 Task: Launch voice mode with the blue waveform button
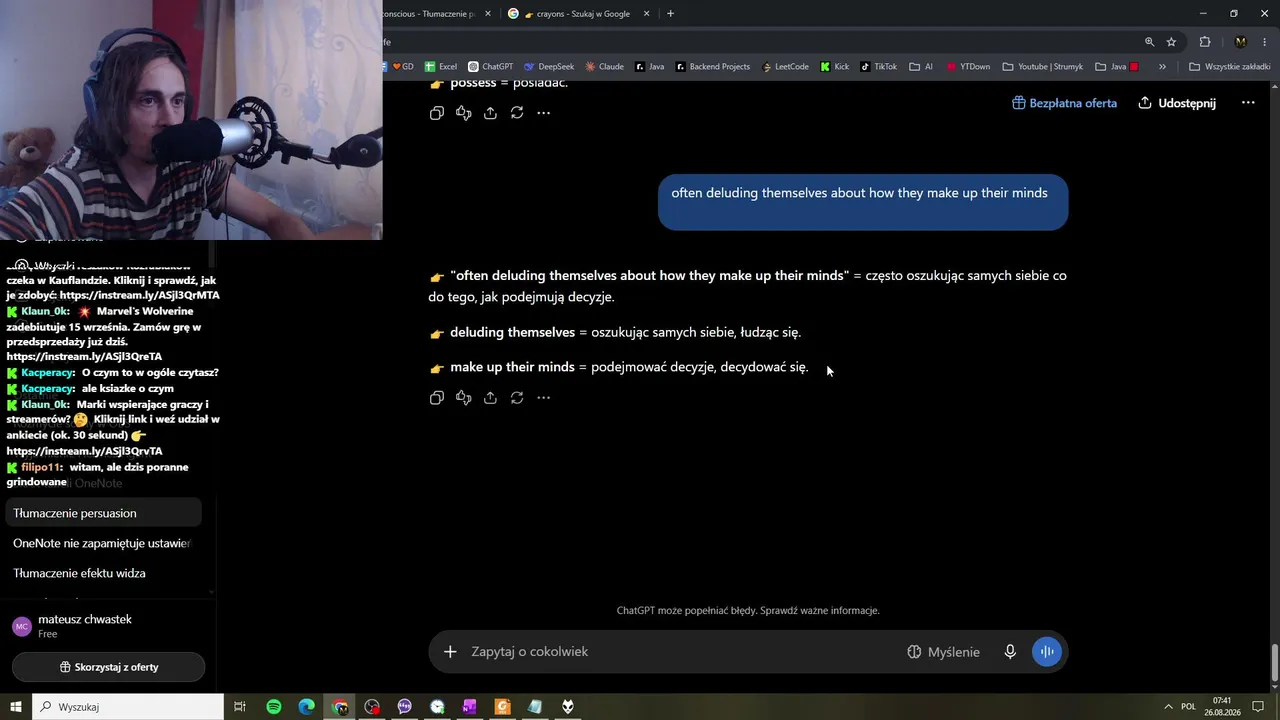1047,652
